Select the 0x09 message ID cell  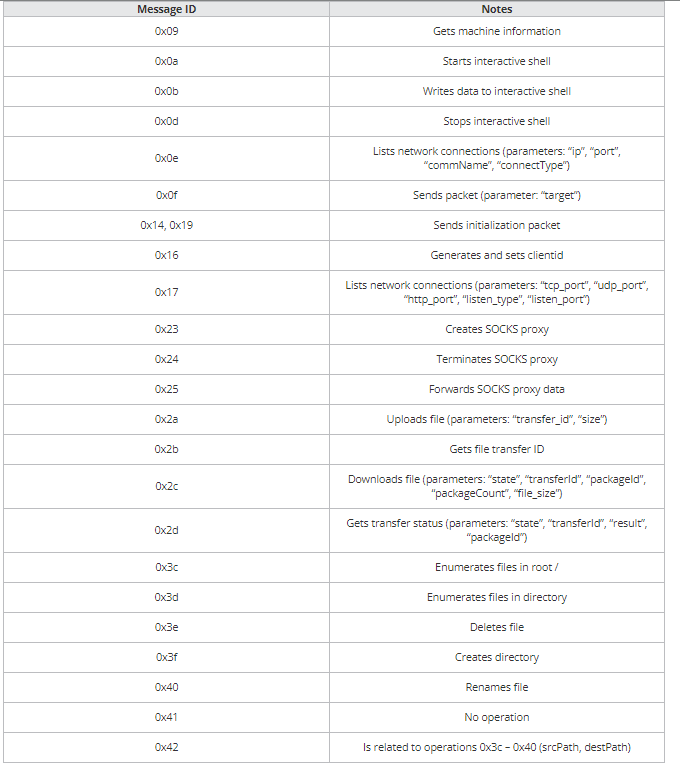[167, 32]
